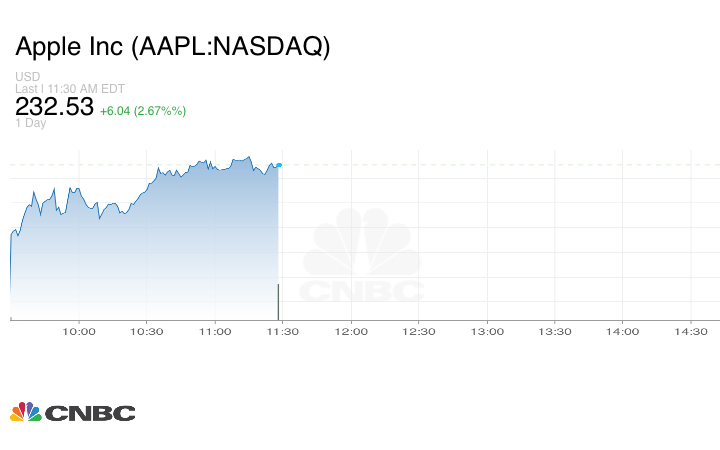This screenshot has height=450, width=720.
Task: Click the CNBC watermark in chart center
Action: click(362, 257)
